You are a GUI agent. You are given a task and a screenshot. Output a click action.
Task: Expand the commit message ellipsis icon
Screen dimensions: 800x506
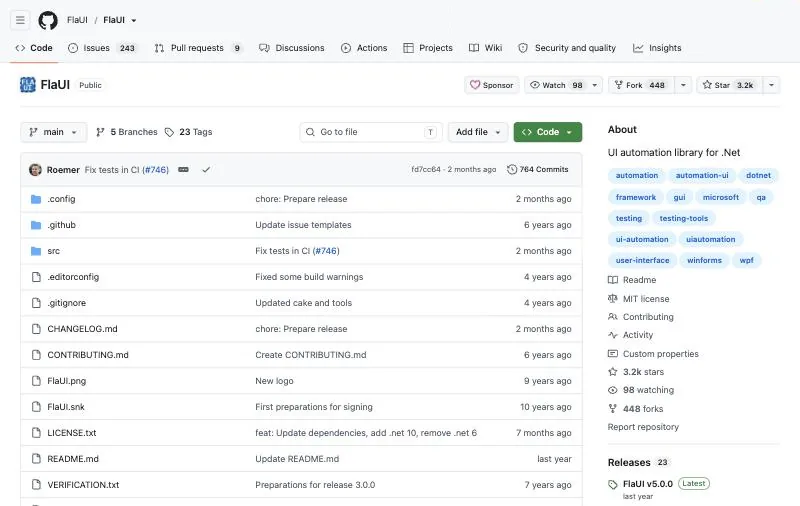pos(183,169)
